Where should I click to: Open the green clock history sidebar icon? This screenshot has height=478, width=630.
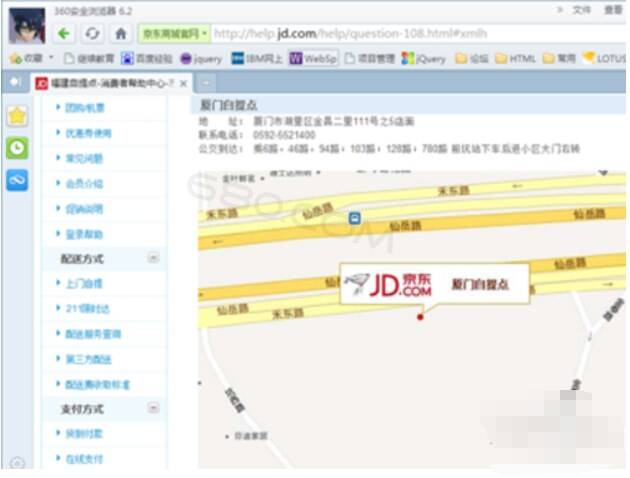[x=17, y=148]
